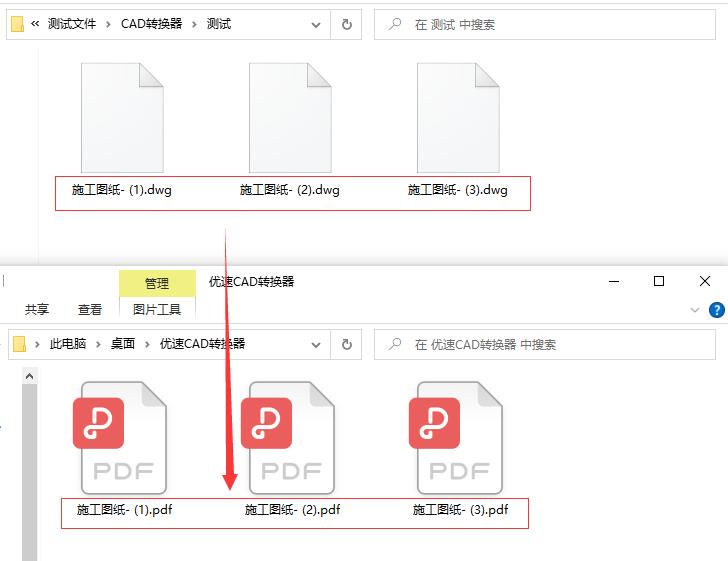
Task: Open the 查看 ribbon tab
Action: click(x=90, y=309)
